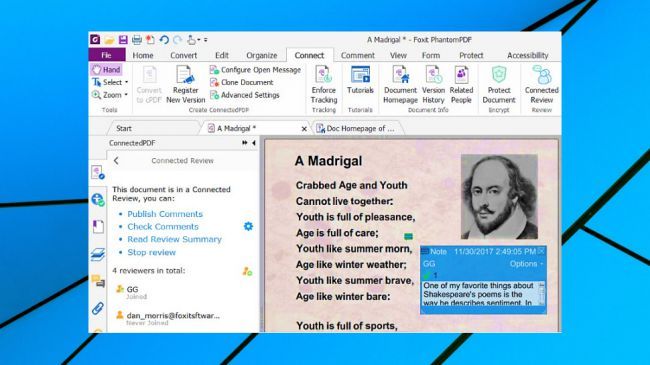
Task: Select the Comment ribbon tab
Action: click(357, 55)
